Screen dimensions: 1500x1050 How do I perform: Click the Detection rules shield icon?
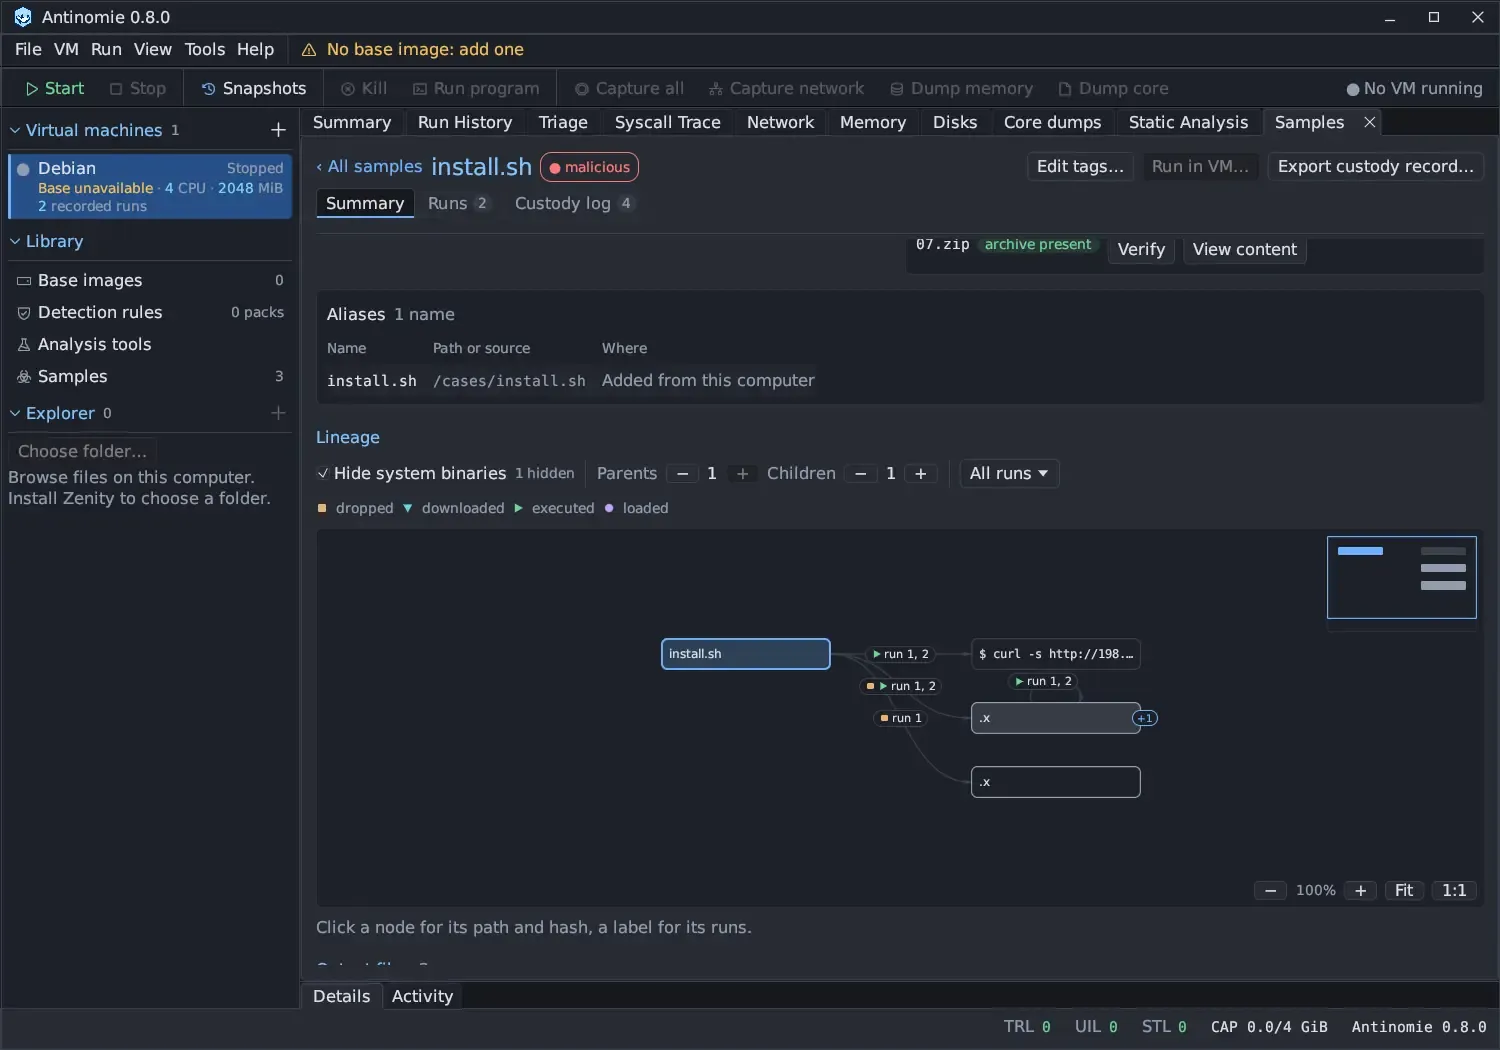pos(24,313)
